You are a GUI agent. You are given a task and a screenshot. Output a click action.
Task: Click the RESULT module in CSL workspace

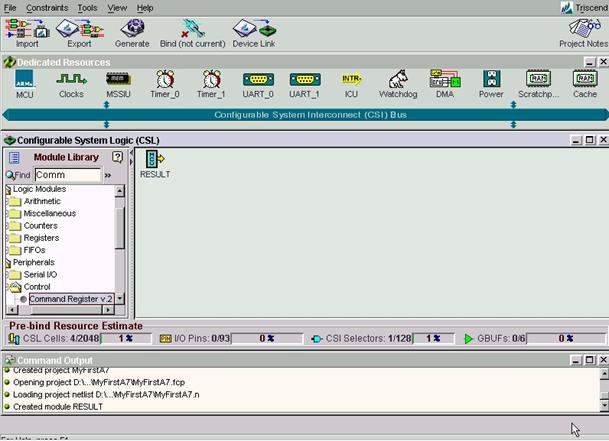pos(154,164)
